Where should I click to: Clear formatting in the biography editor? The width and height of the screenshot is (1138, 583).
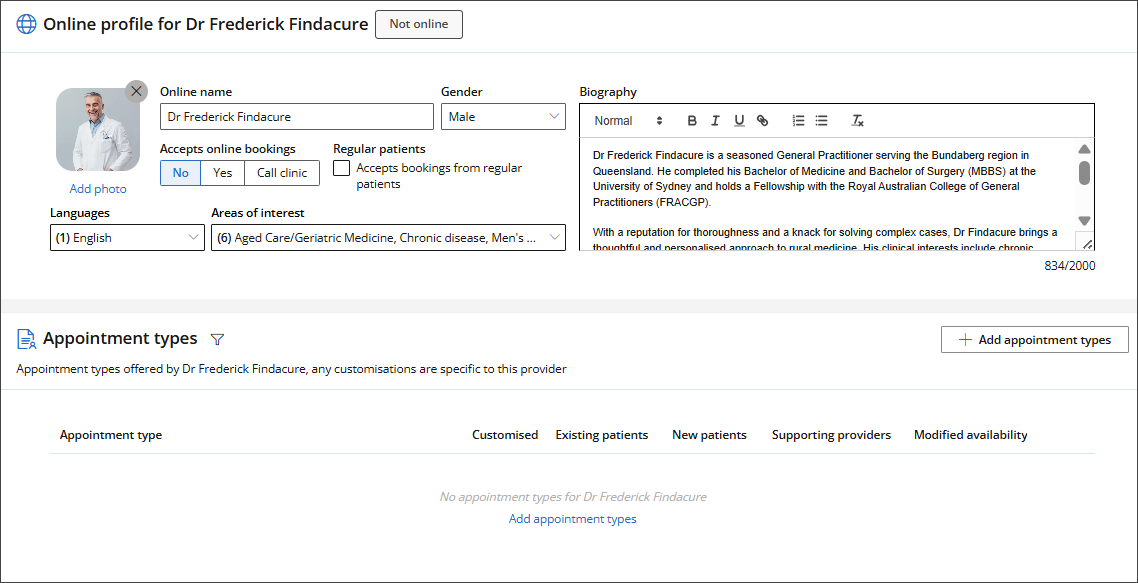(x=857, y=120)
